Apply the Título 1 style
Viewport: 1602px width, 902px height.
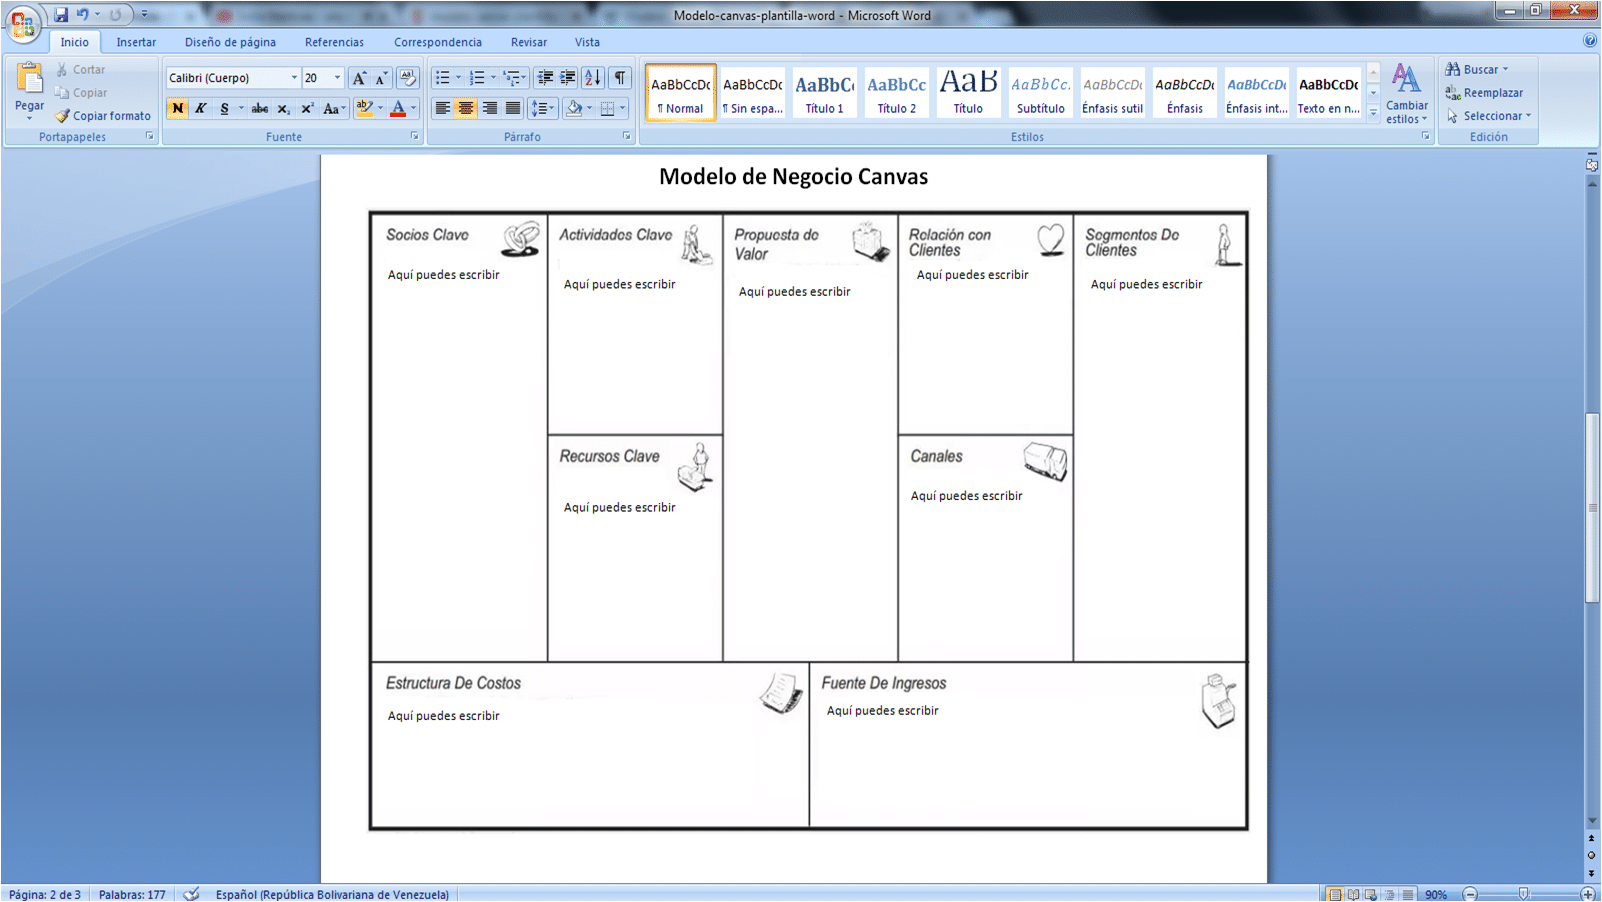pos(824,93)
